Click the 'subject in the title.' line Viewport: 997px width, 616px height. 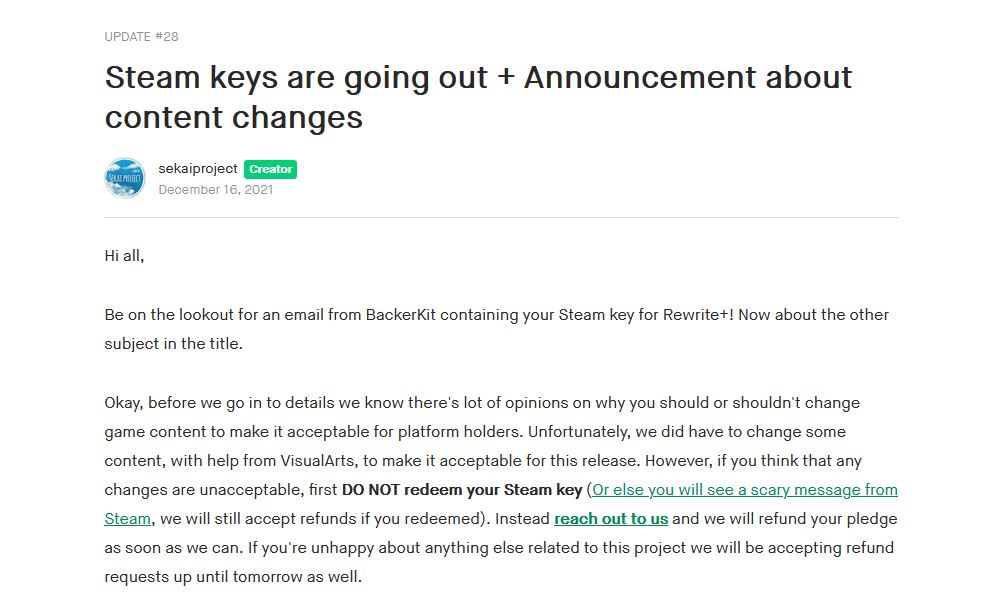coord(173,344)
